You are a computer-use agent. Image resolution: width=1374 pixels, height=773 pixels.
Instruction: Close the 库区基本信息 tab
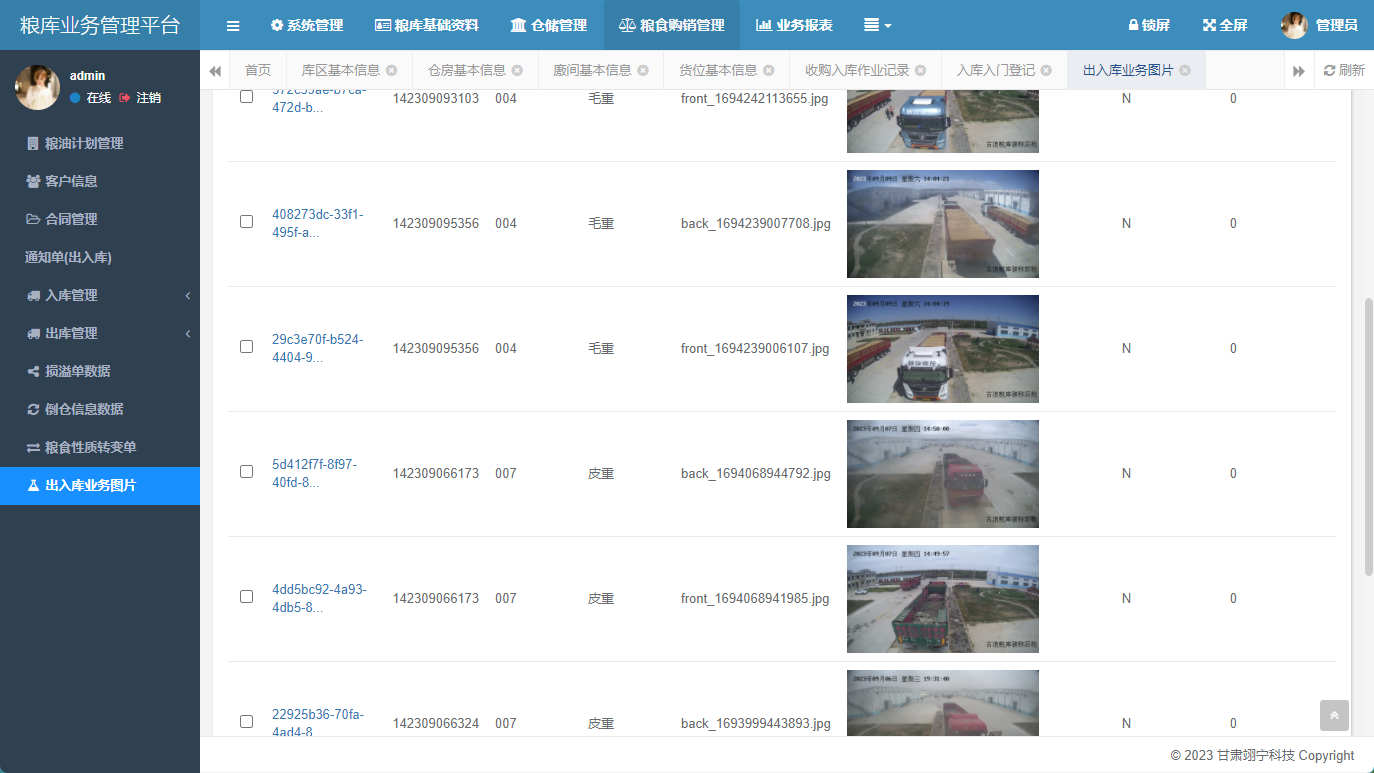[x=391, y=70]
